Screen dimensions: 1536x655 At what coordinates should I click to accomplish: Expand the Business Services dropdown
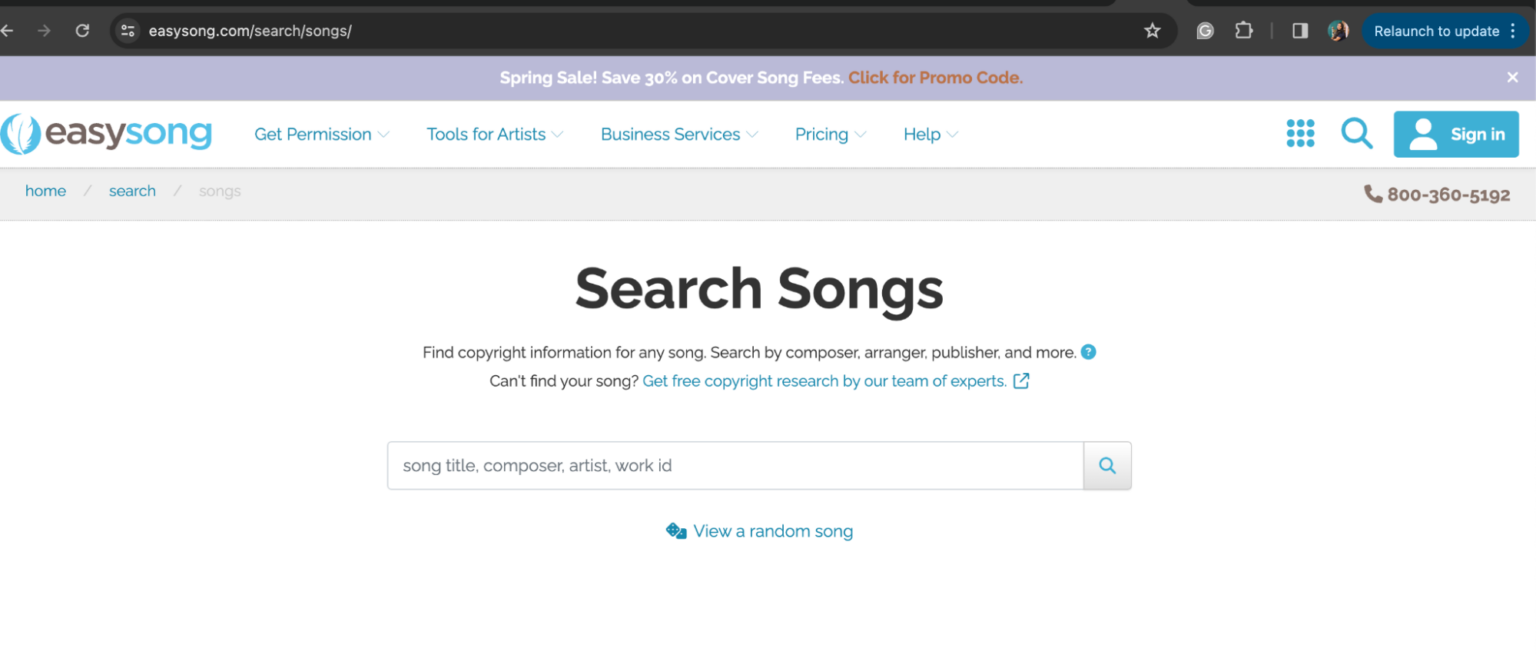pos(670,133)
